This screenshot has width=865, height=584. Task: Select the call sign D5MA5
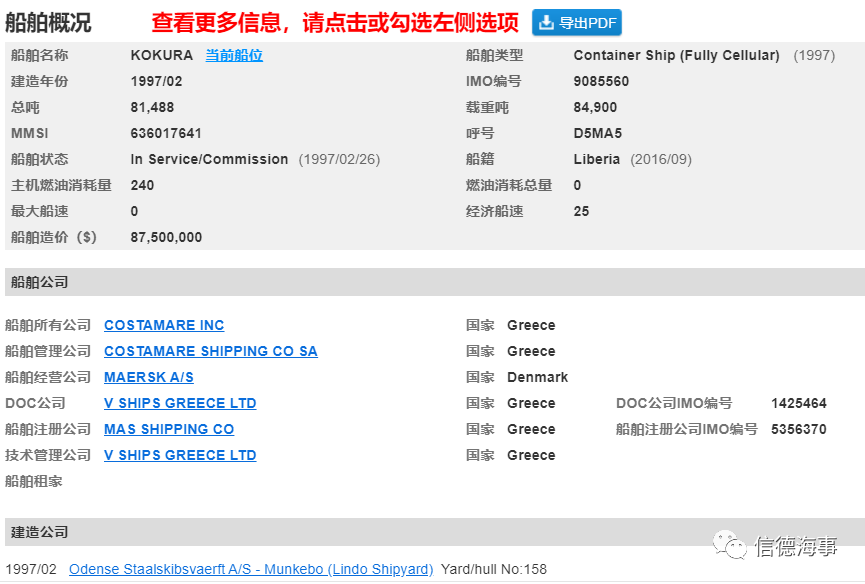click(597, 133)
